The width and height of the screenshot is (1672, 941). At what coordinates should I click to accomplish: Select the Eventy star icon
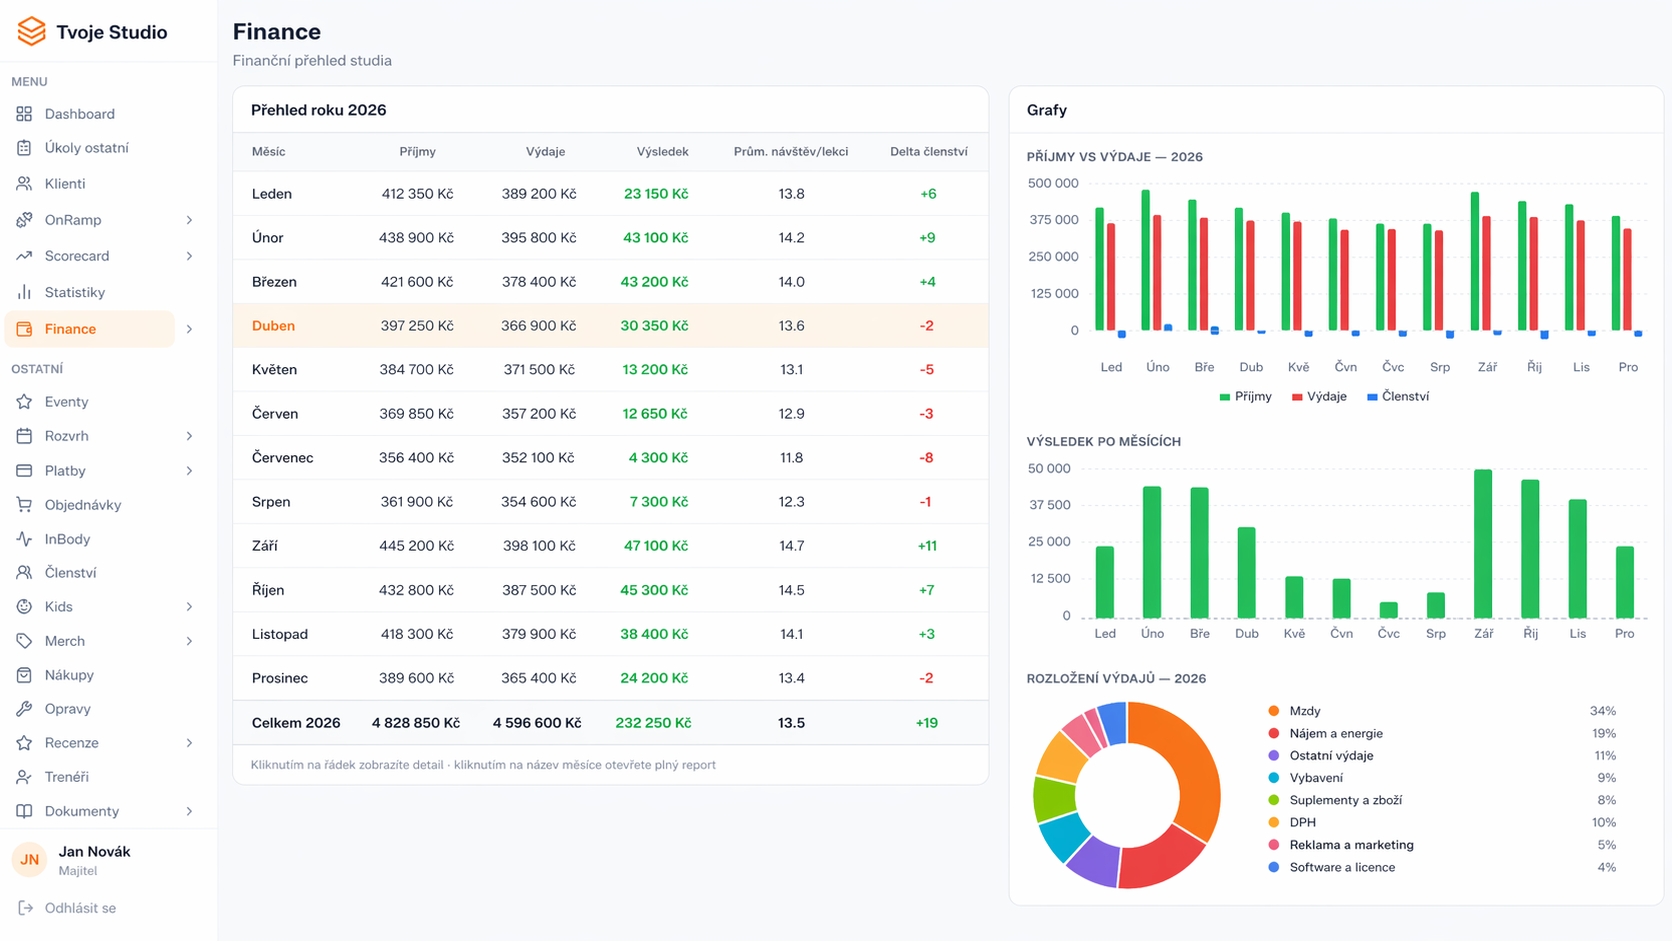click(x=24, y=401)
